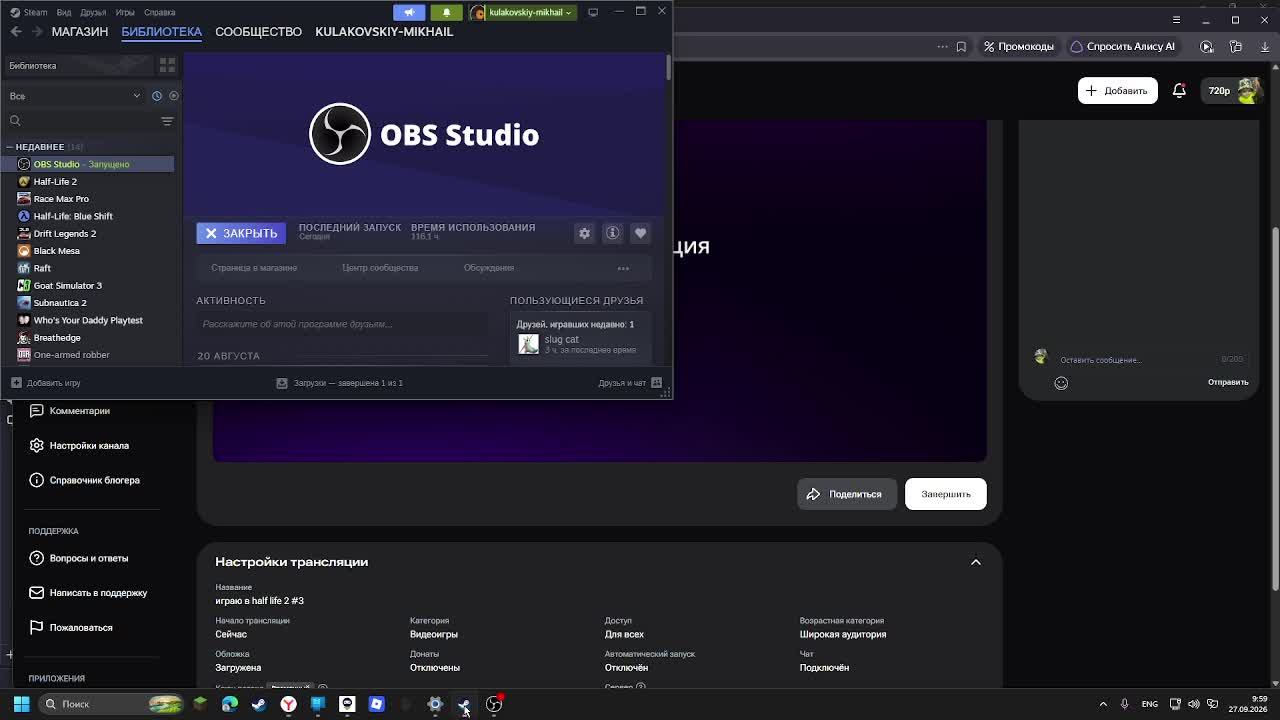This screenshot has width=1280, height=720.
Task: Open Friends and Chat in Steam
Action: point(630,383)
